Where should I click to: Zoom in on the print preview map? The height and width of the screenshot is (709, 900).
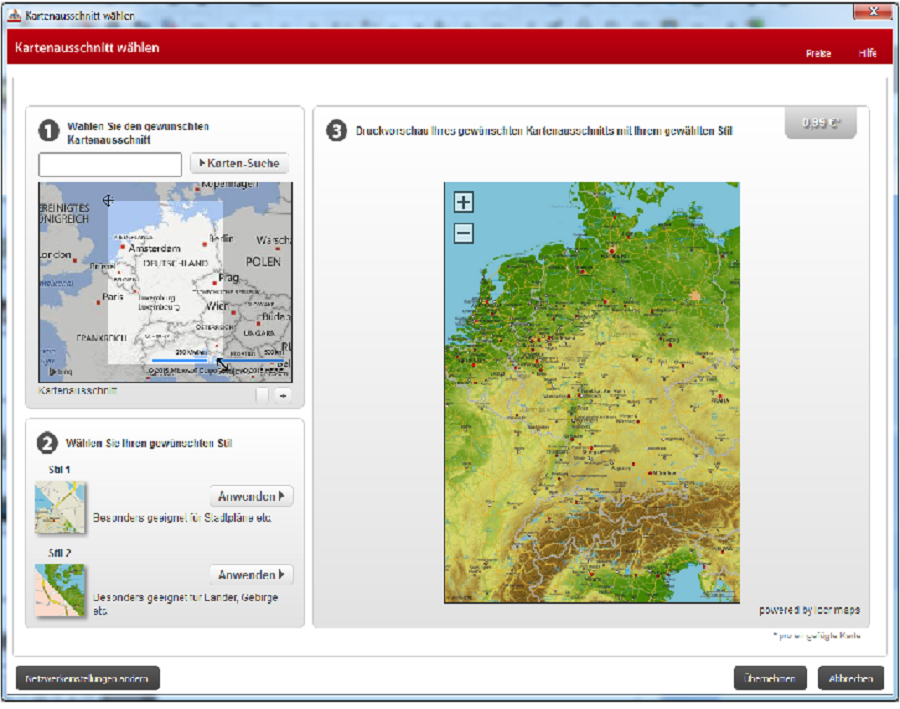click(463, 202)
